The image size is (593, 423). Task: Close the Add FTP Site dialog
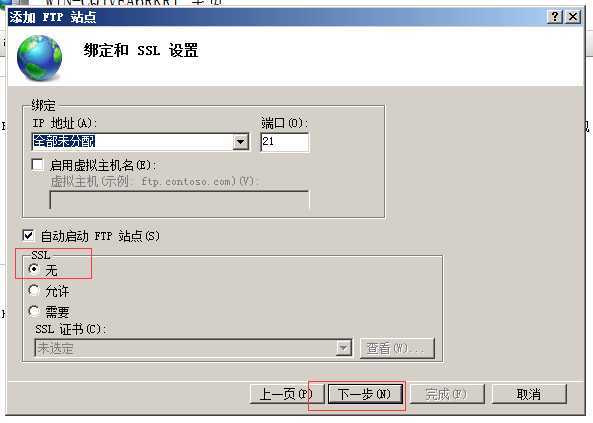click(573, 17)
